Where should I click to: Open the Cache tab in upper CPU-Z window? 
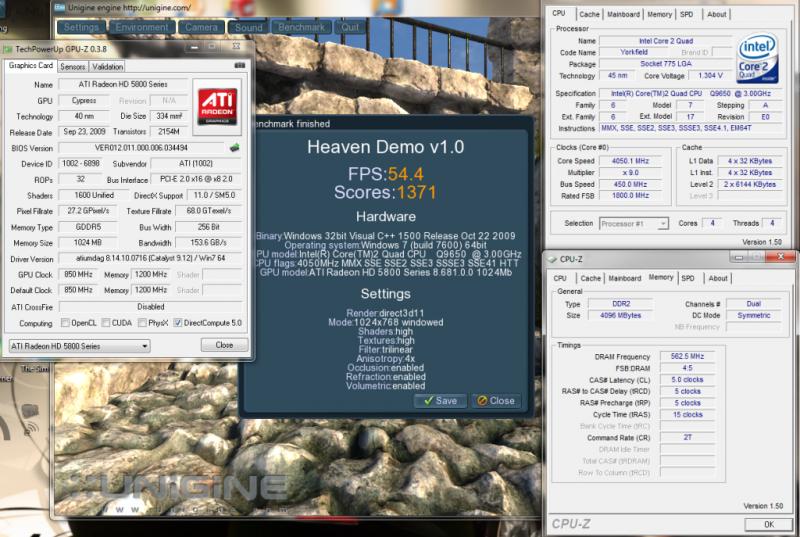click(x=589, y=14)
